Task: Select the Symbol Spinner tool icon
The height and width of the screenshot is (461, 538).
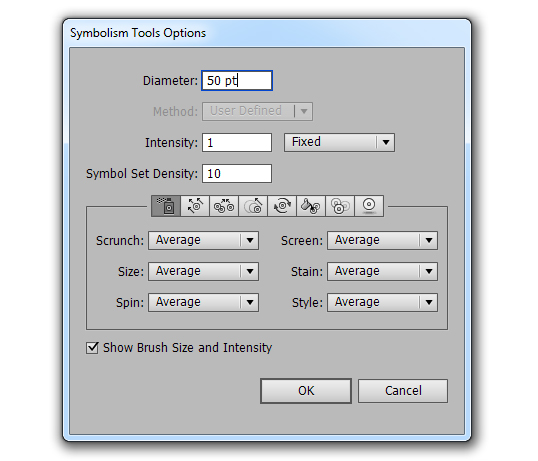Action: [x=282, y=206]
